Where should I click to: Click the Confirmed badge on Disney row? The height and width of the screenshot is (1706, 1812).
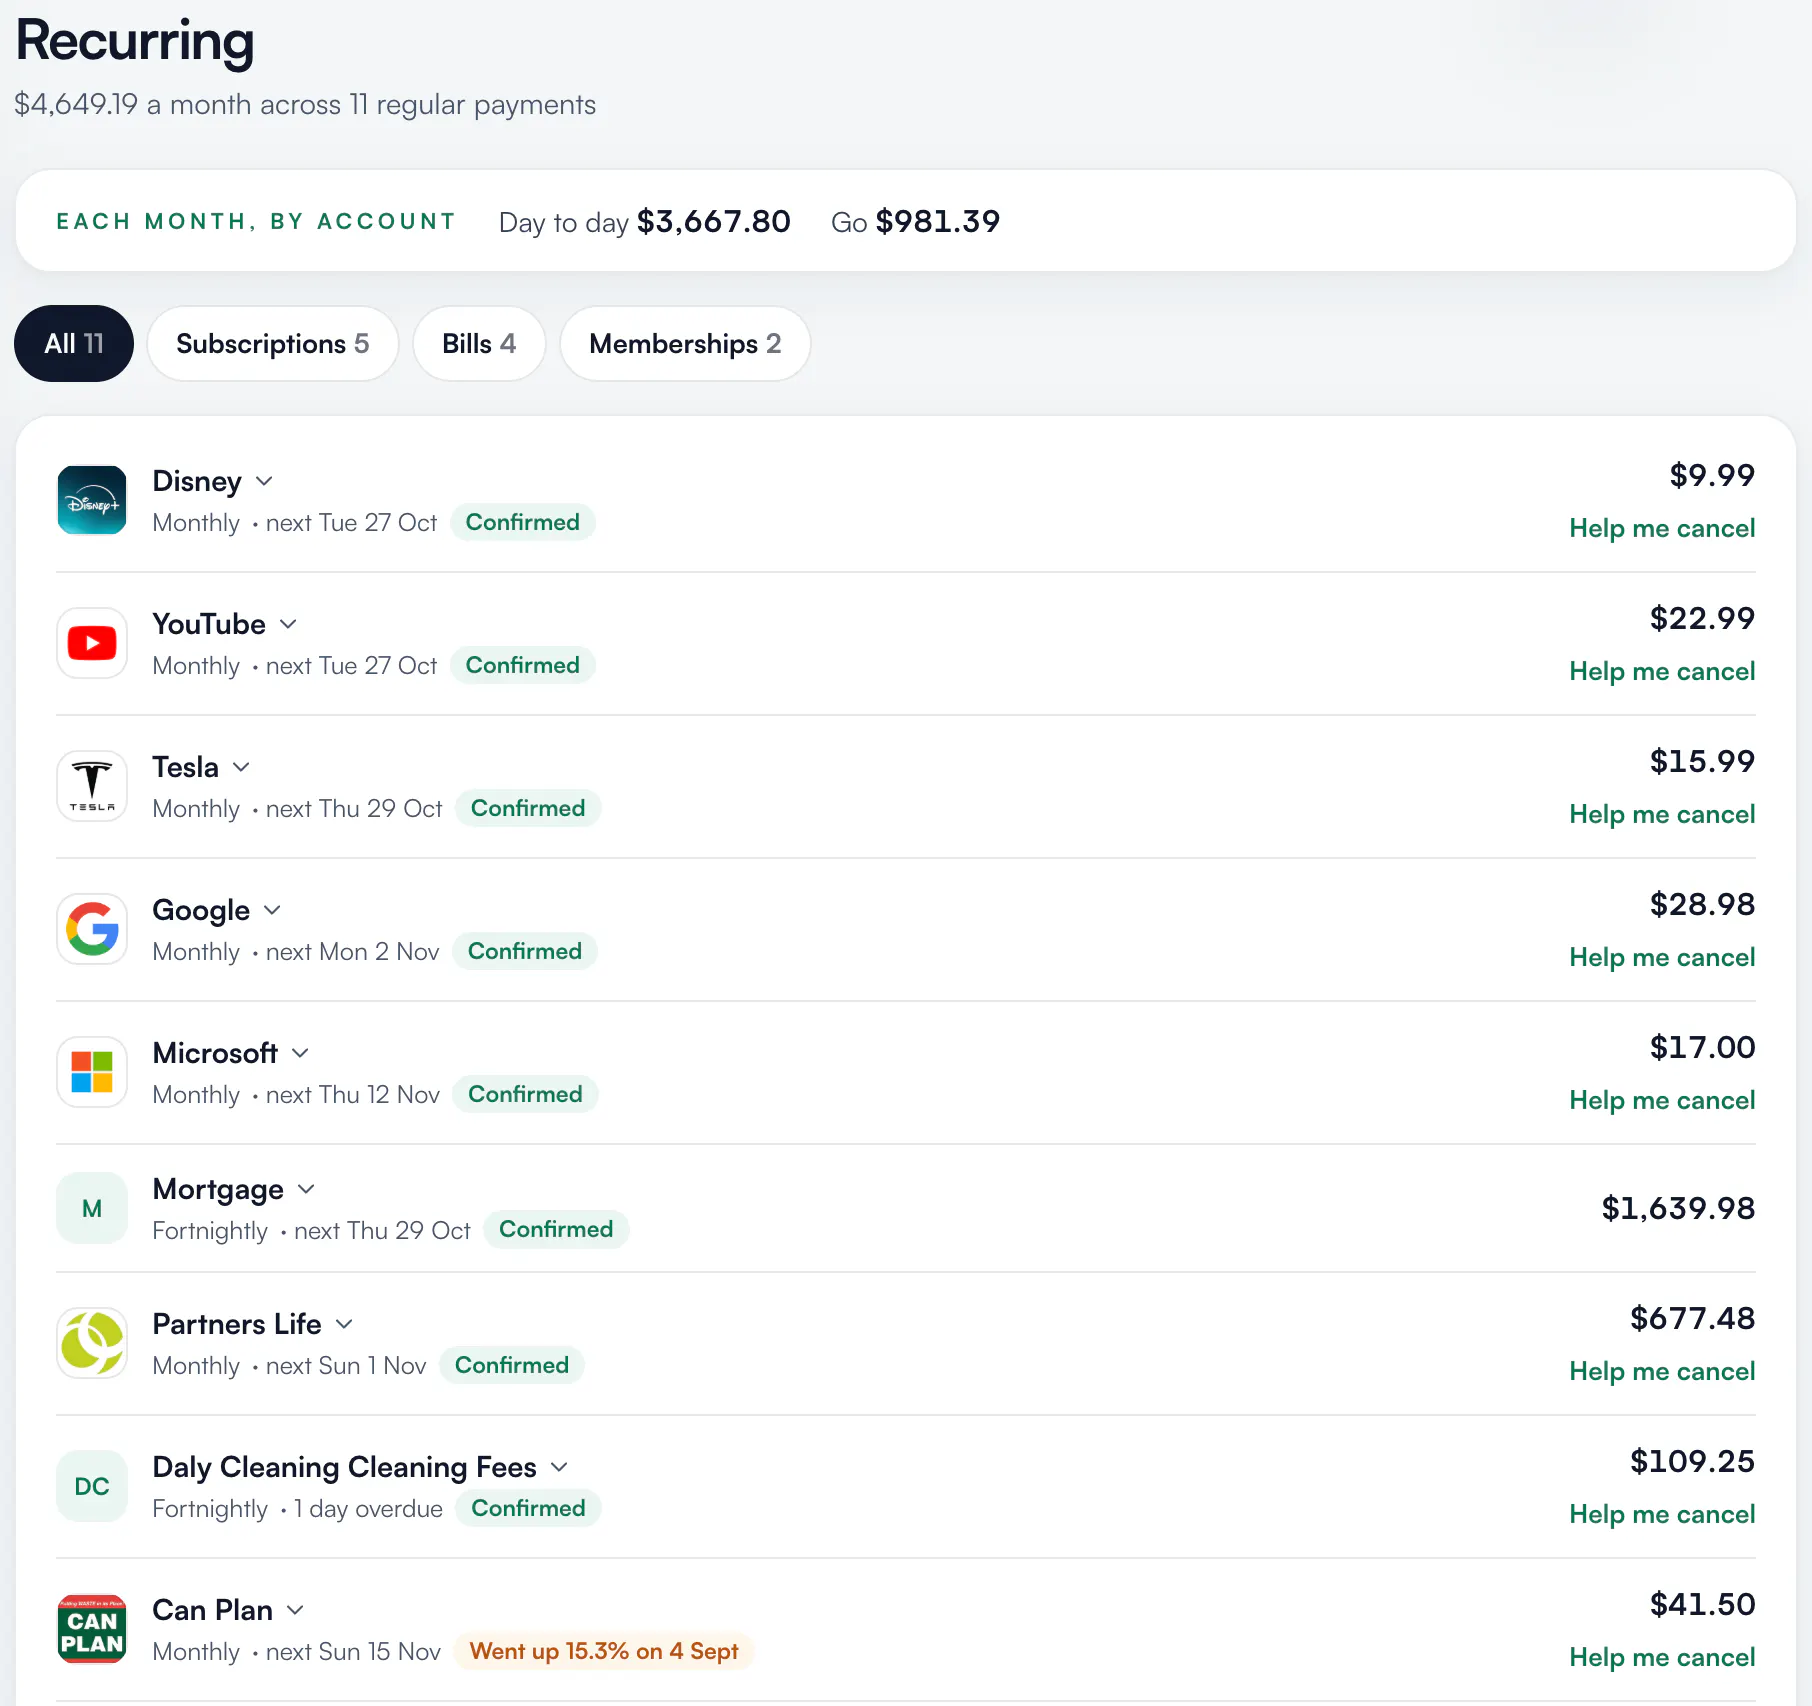click(x=523, y=522)
